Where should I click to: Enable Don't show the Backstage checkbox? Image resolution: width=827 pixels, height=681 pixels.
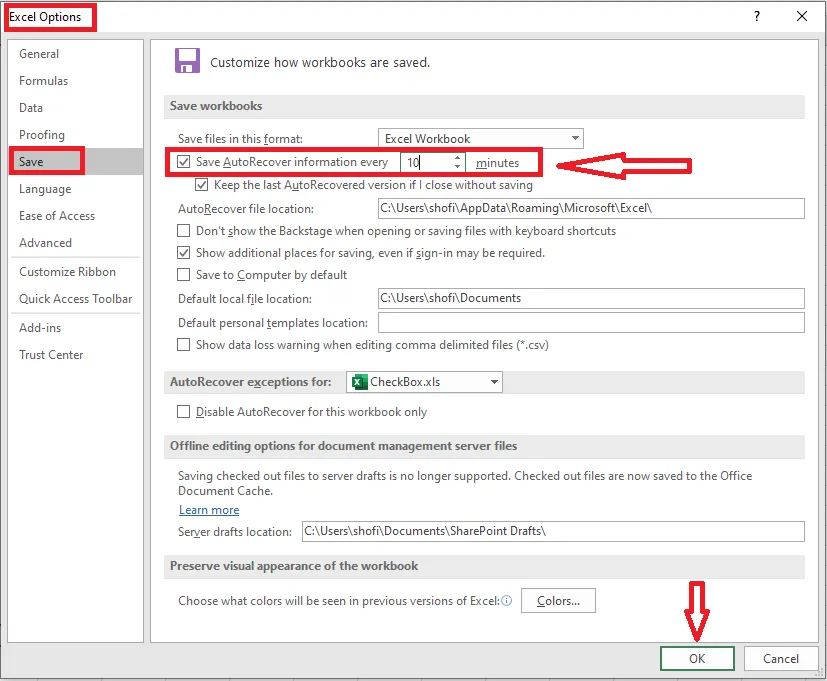183,231
